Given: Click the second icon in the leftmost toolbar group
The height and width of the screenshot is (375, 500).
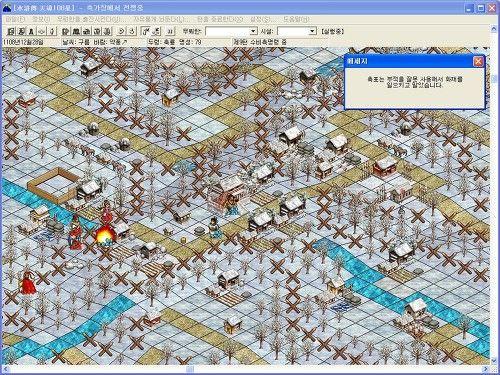Looking at the screenshot, I should coord(22,31).
